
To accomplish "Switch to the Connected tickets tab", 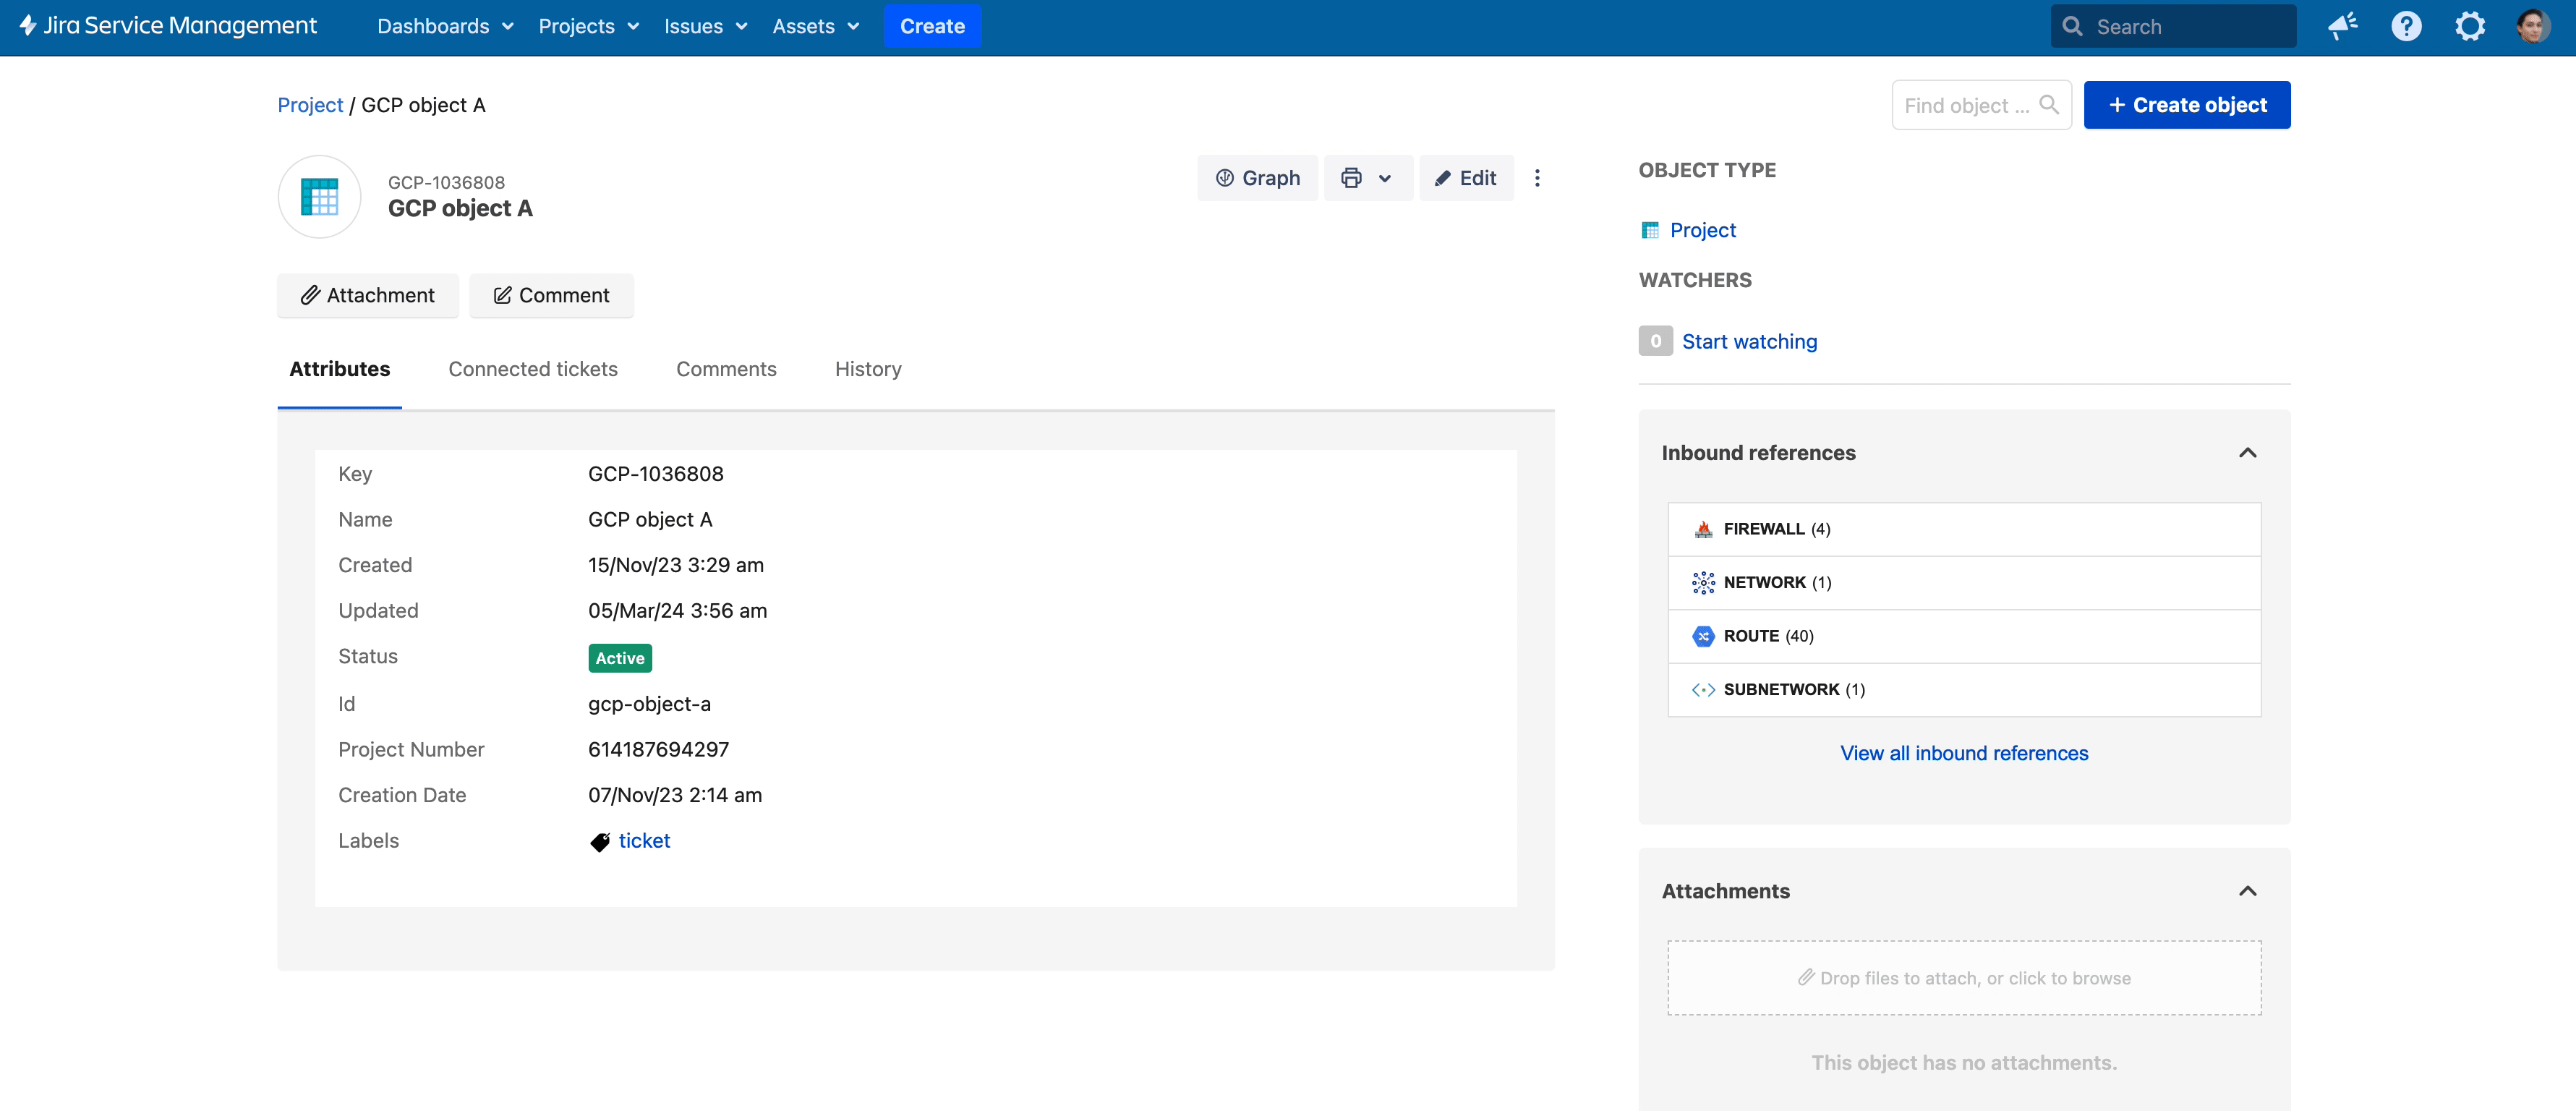I will (532, 369).
